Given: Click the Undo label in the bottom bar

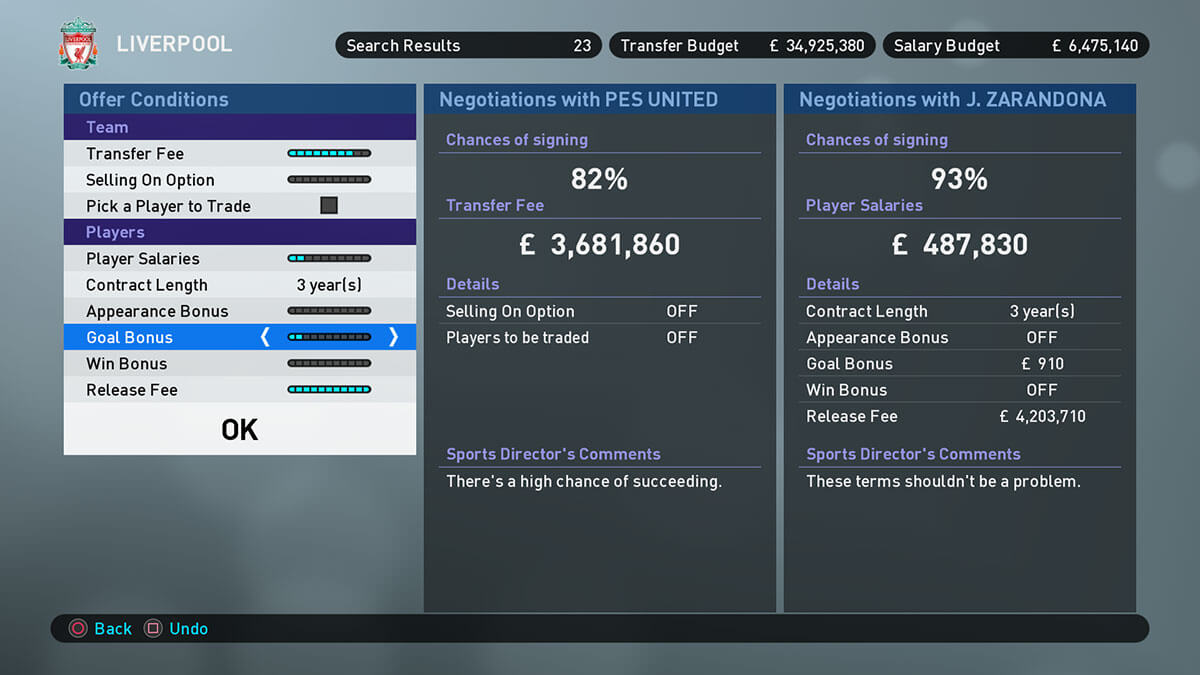Looking at the screenshot, I should tap(189, 629).
